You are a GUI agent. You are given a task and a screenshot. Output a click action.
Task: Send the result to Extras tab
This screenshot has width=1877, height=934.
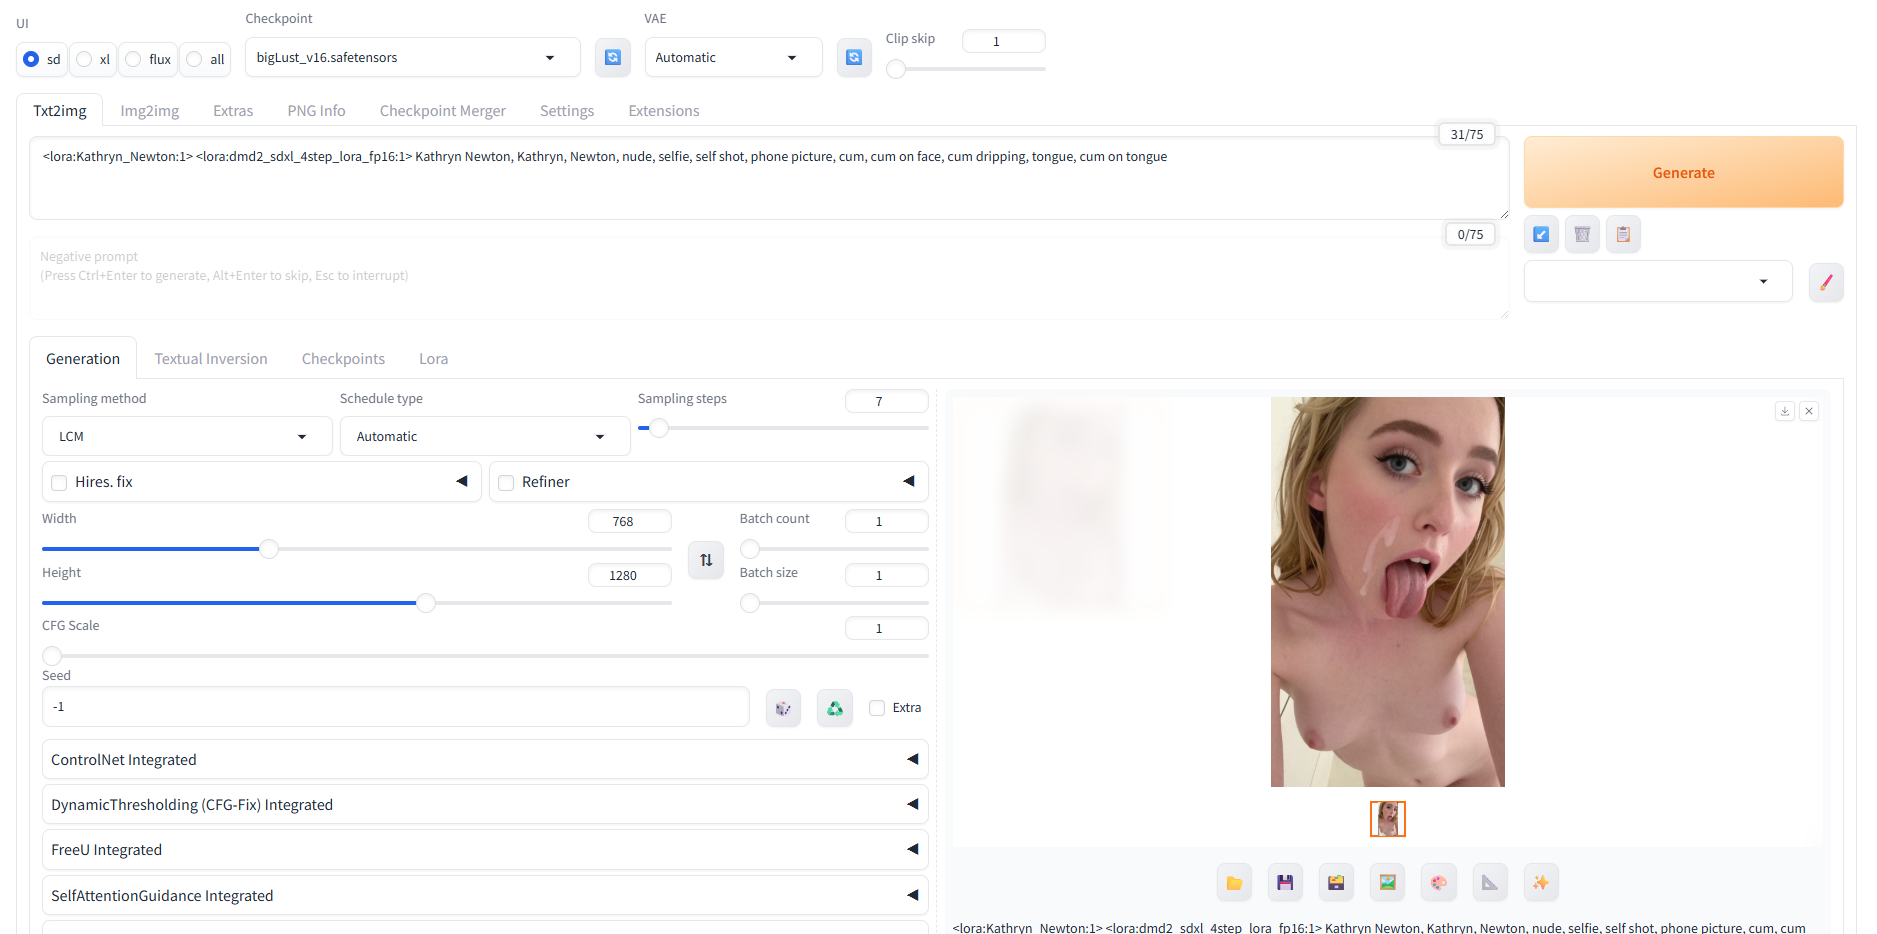click(1490, 882)
